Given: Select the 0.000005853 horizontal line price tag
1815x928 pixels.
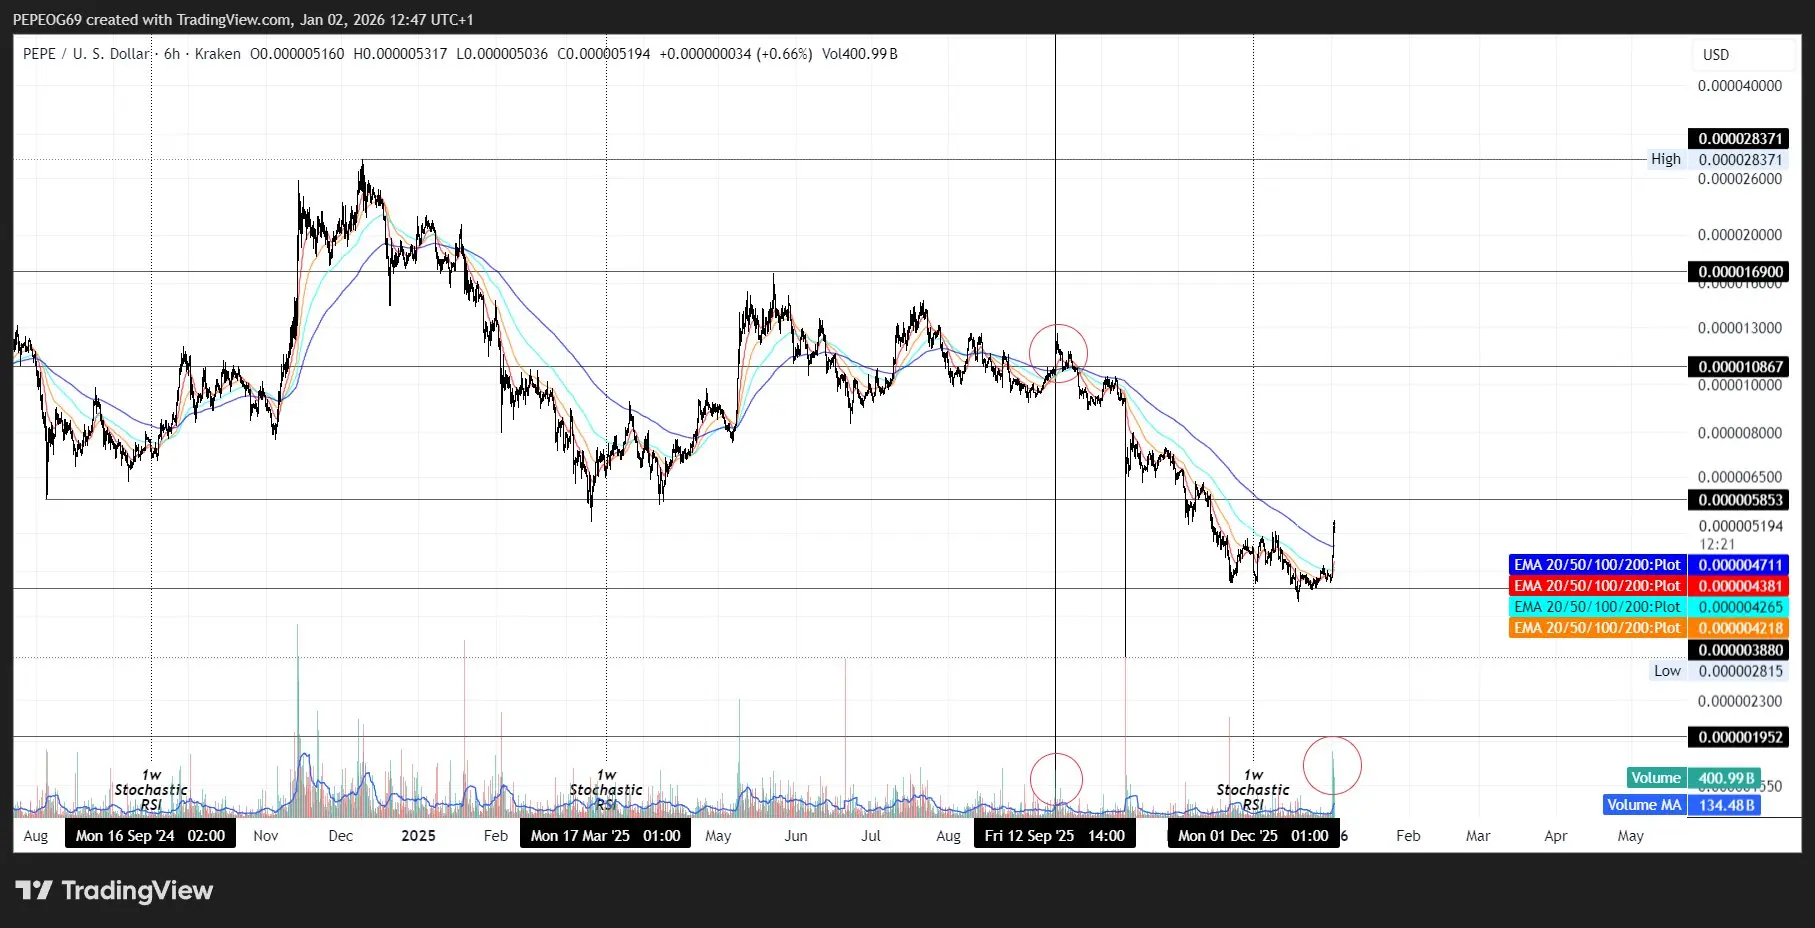Looking at the screenshot, I should point(1740,500).
